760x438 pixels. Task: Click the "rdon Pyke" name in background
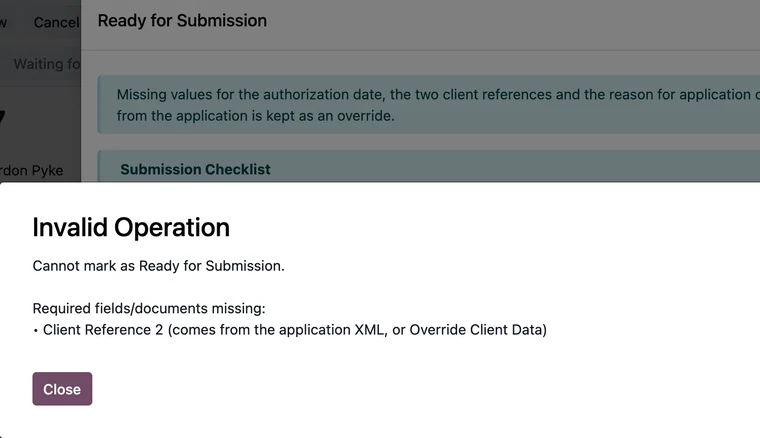click(x=32, y=171)
